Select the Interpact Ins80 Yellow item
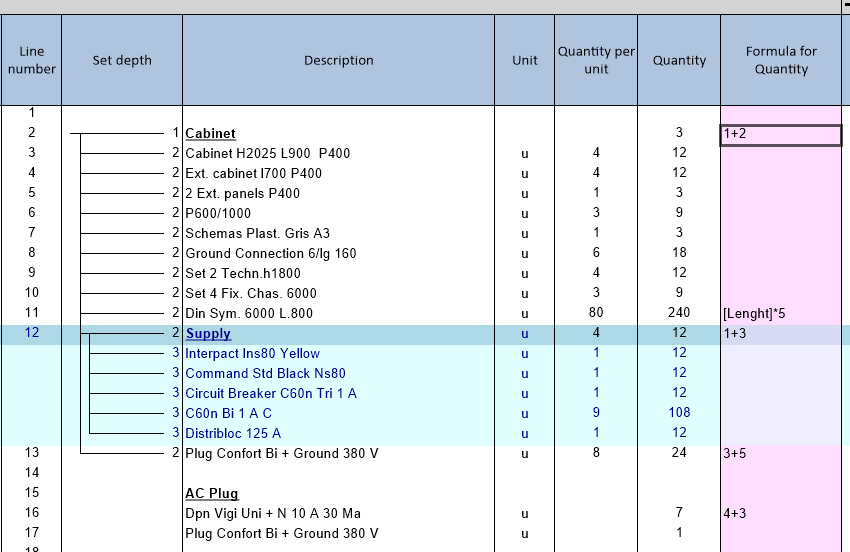The width and height of the screenshot is (850, 552). (x=252, y=353)
